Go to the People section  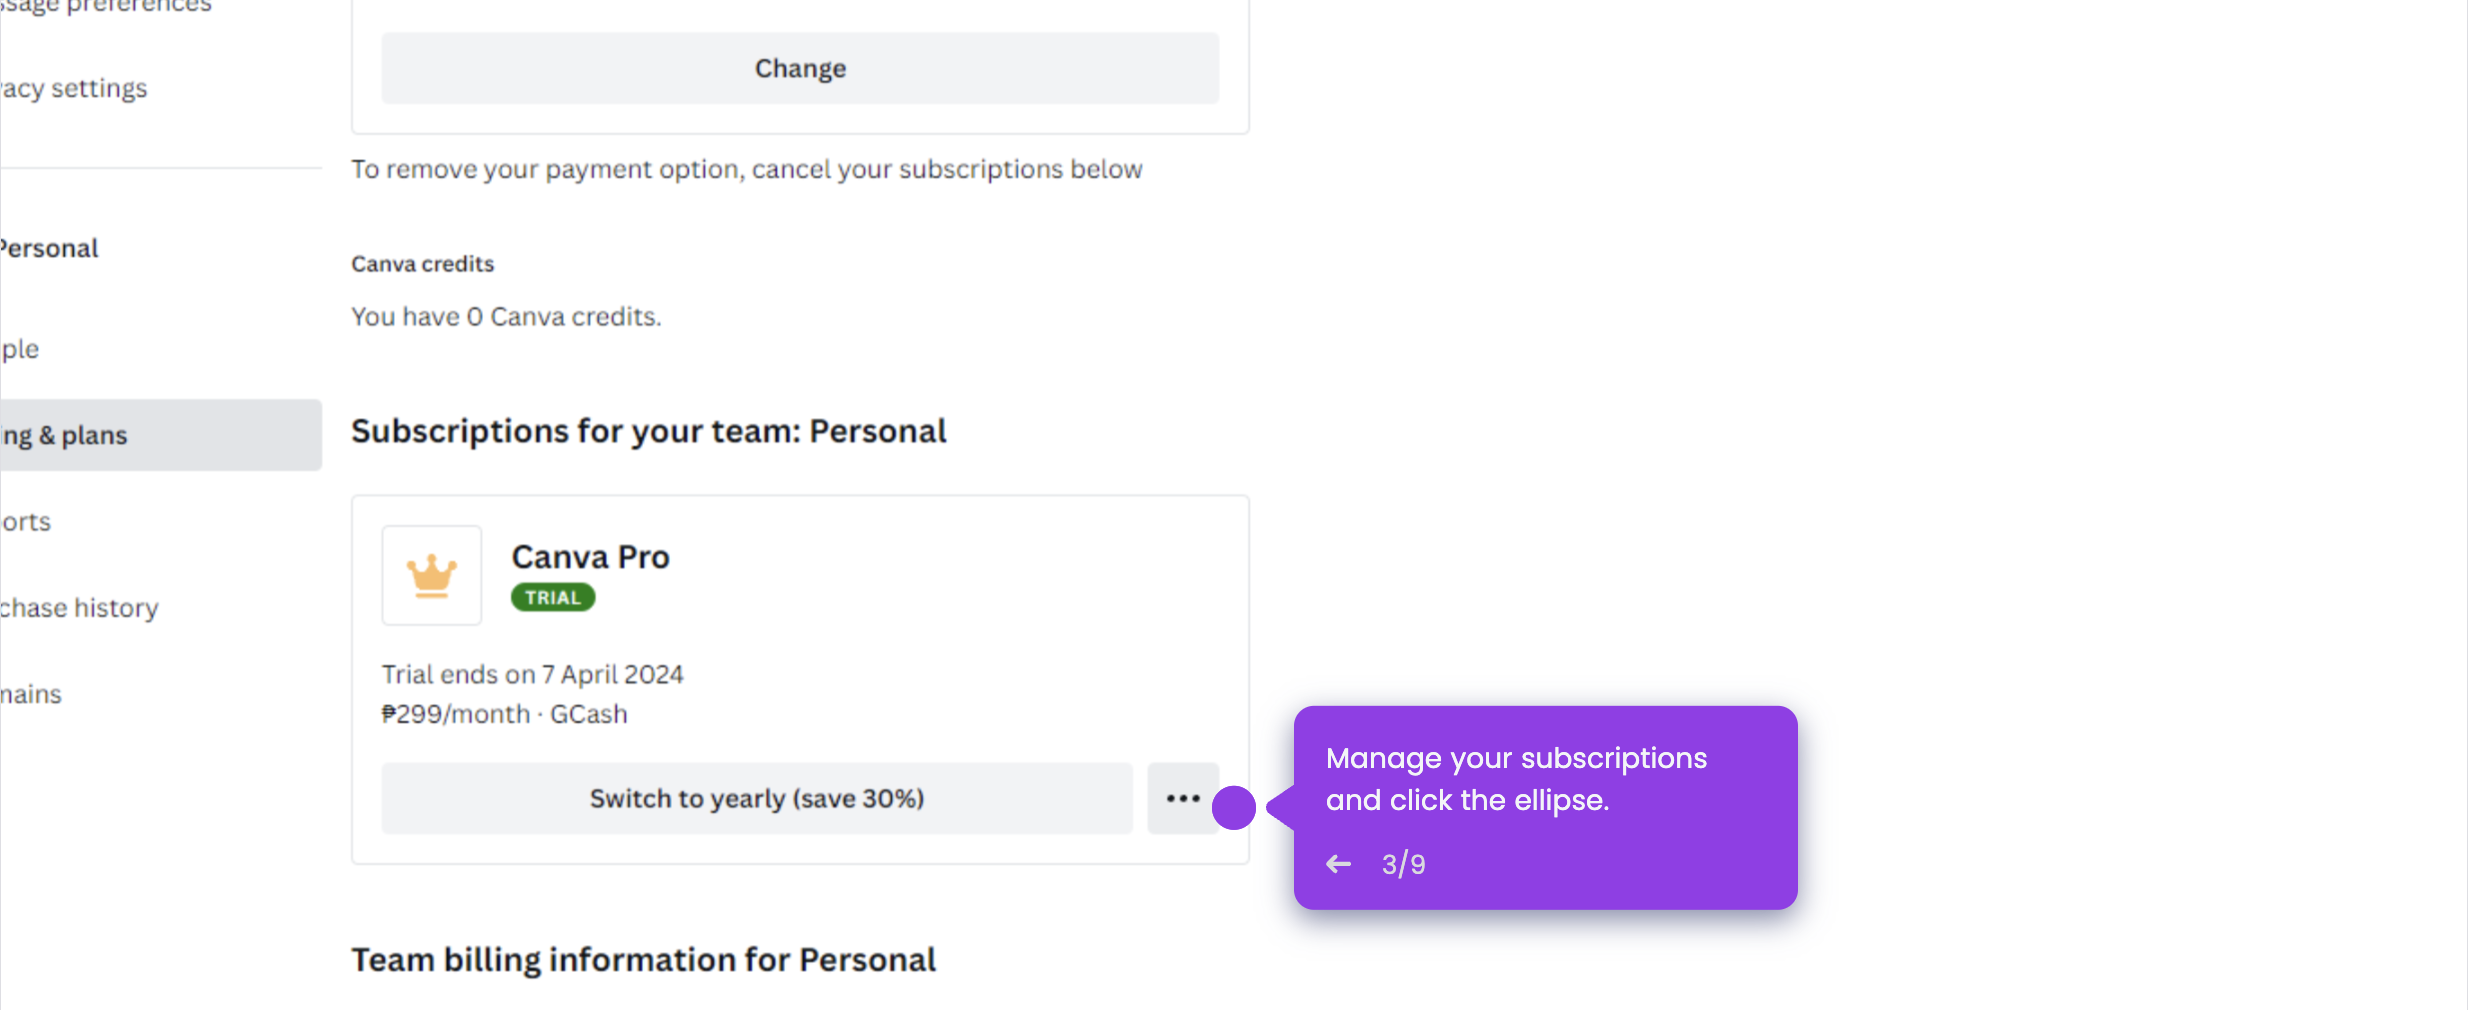click(18, 348)
